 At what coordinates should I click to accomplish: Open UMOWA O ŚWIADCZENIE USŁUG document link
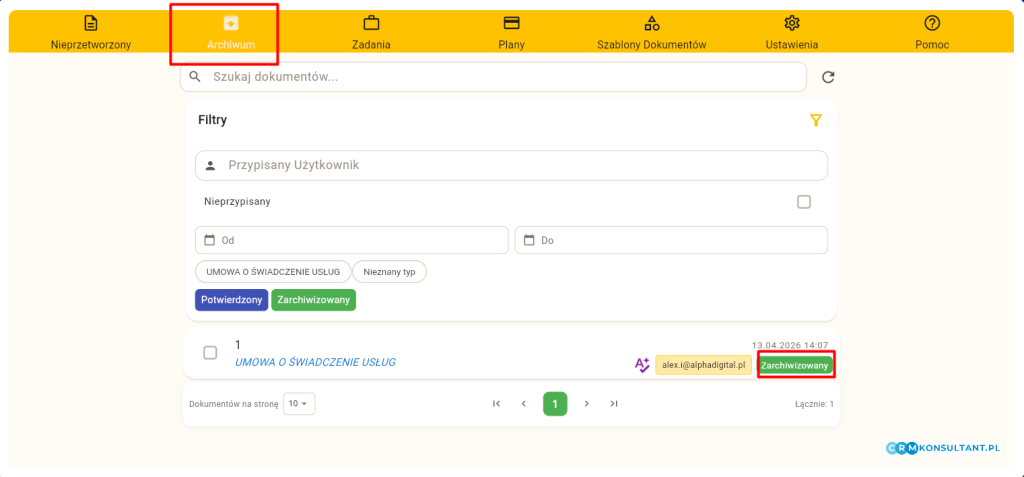315,362
